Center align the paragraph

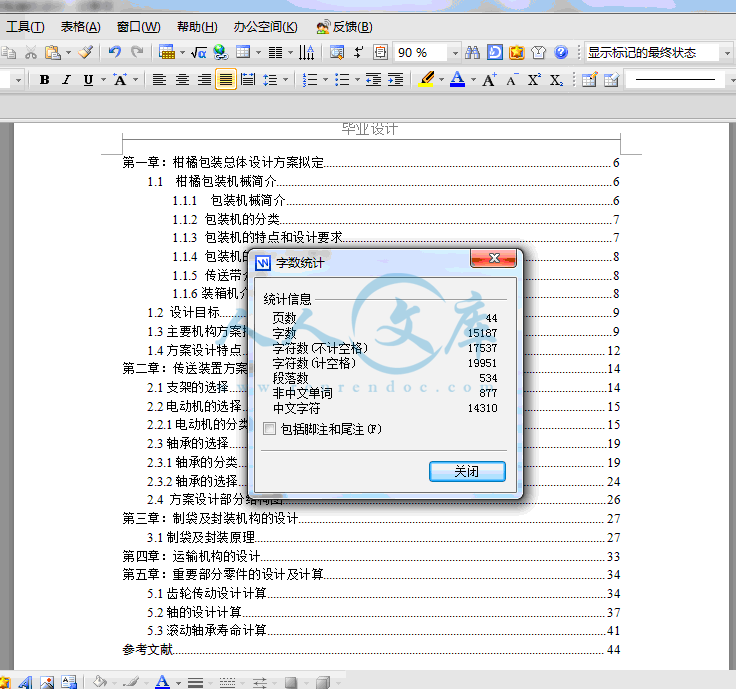click(x=182, y=80)
